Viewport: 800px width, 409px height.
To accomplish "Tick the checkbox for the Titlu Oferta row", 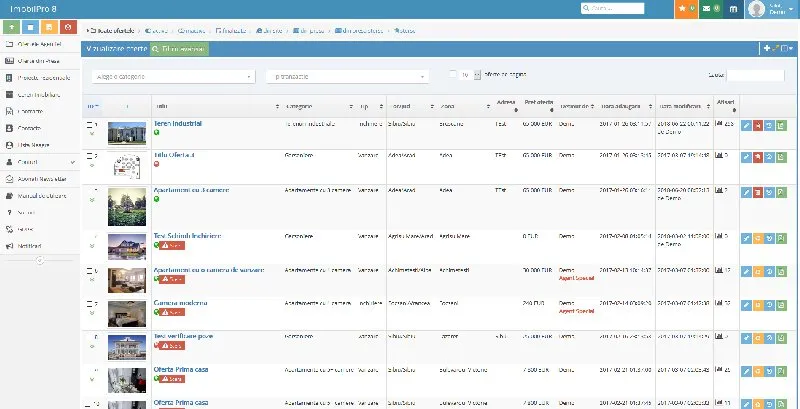I will pos(90,156).
